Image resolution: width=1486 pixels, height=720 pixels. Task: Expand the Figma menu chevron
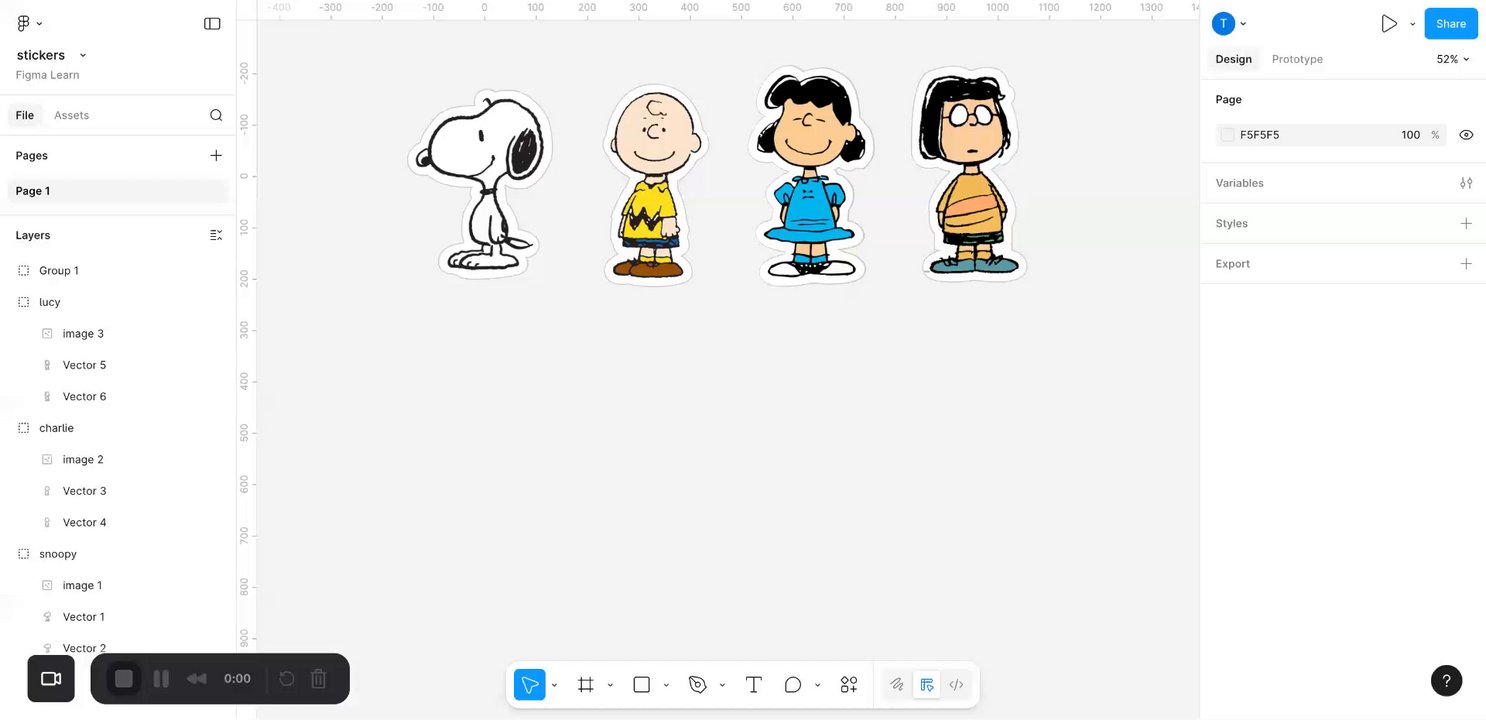click(39, 23)
